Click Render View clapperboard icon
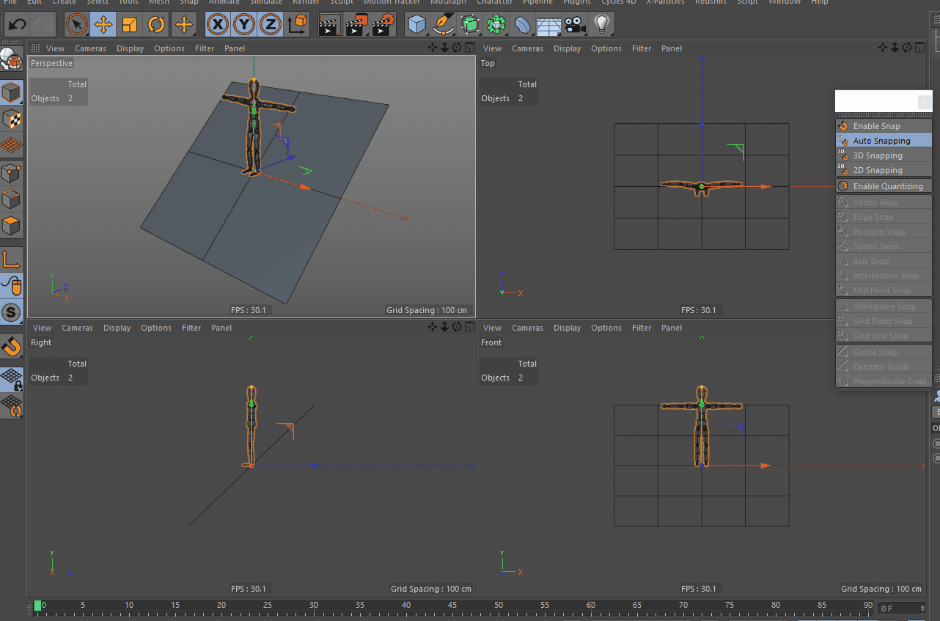This screenshot has width=940, height=621. 329,25
